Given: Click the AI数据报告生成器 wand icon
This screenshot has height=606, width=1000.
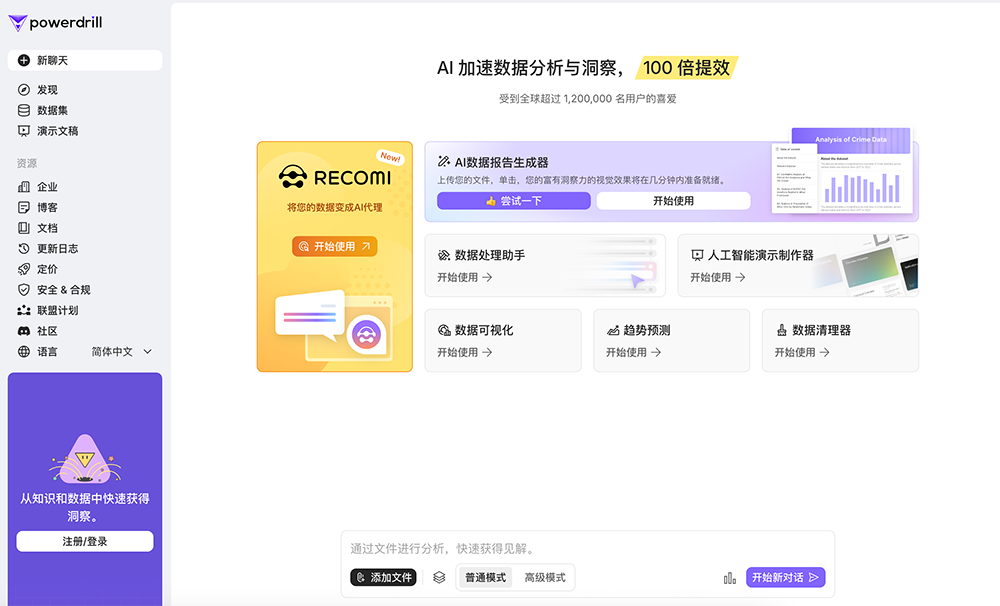Looking at the screenshot, I should point(444,161).
